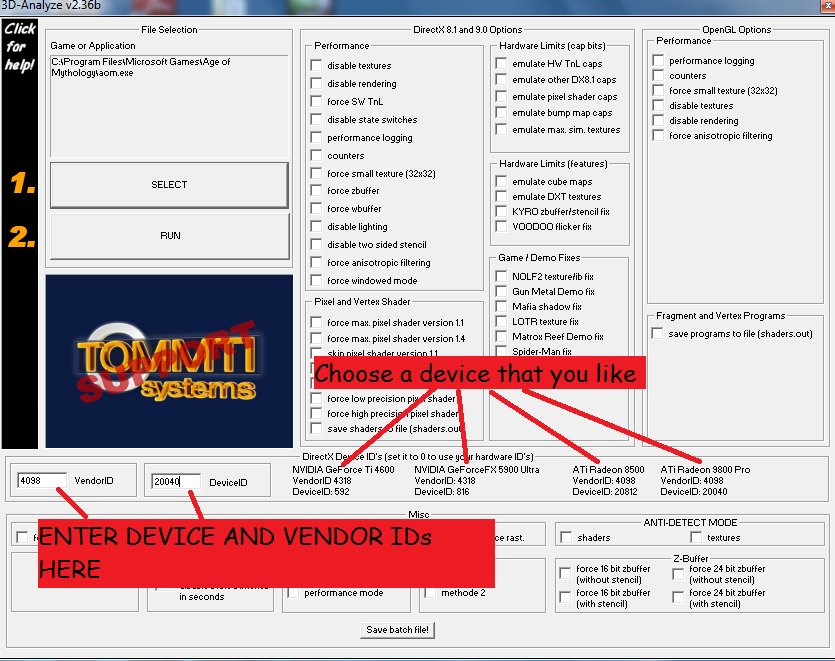835x661 pixels.
Task: Check emulate DXT textures
Action: coord(501,196)
